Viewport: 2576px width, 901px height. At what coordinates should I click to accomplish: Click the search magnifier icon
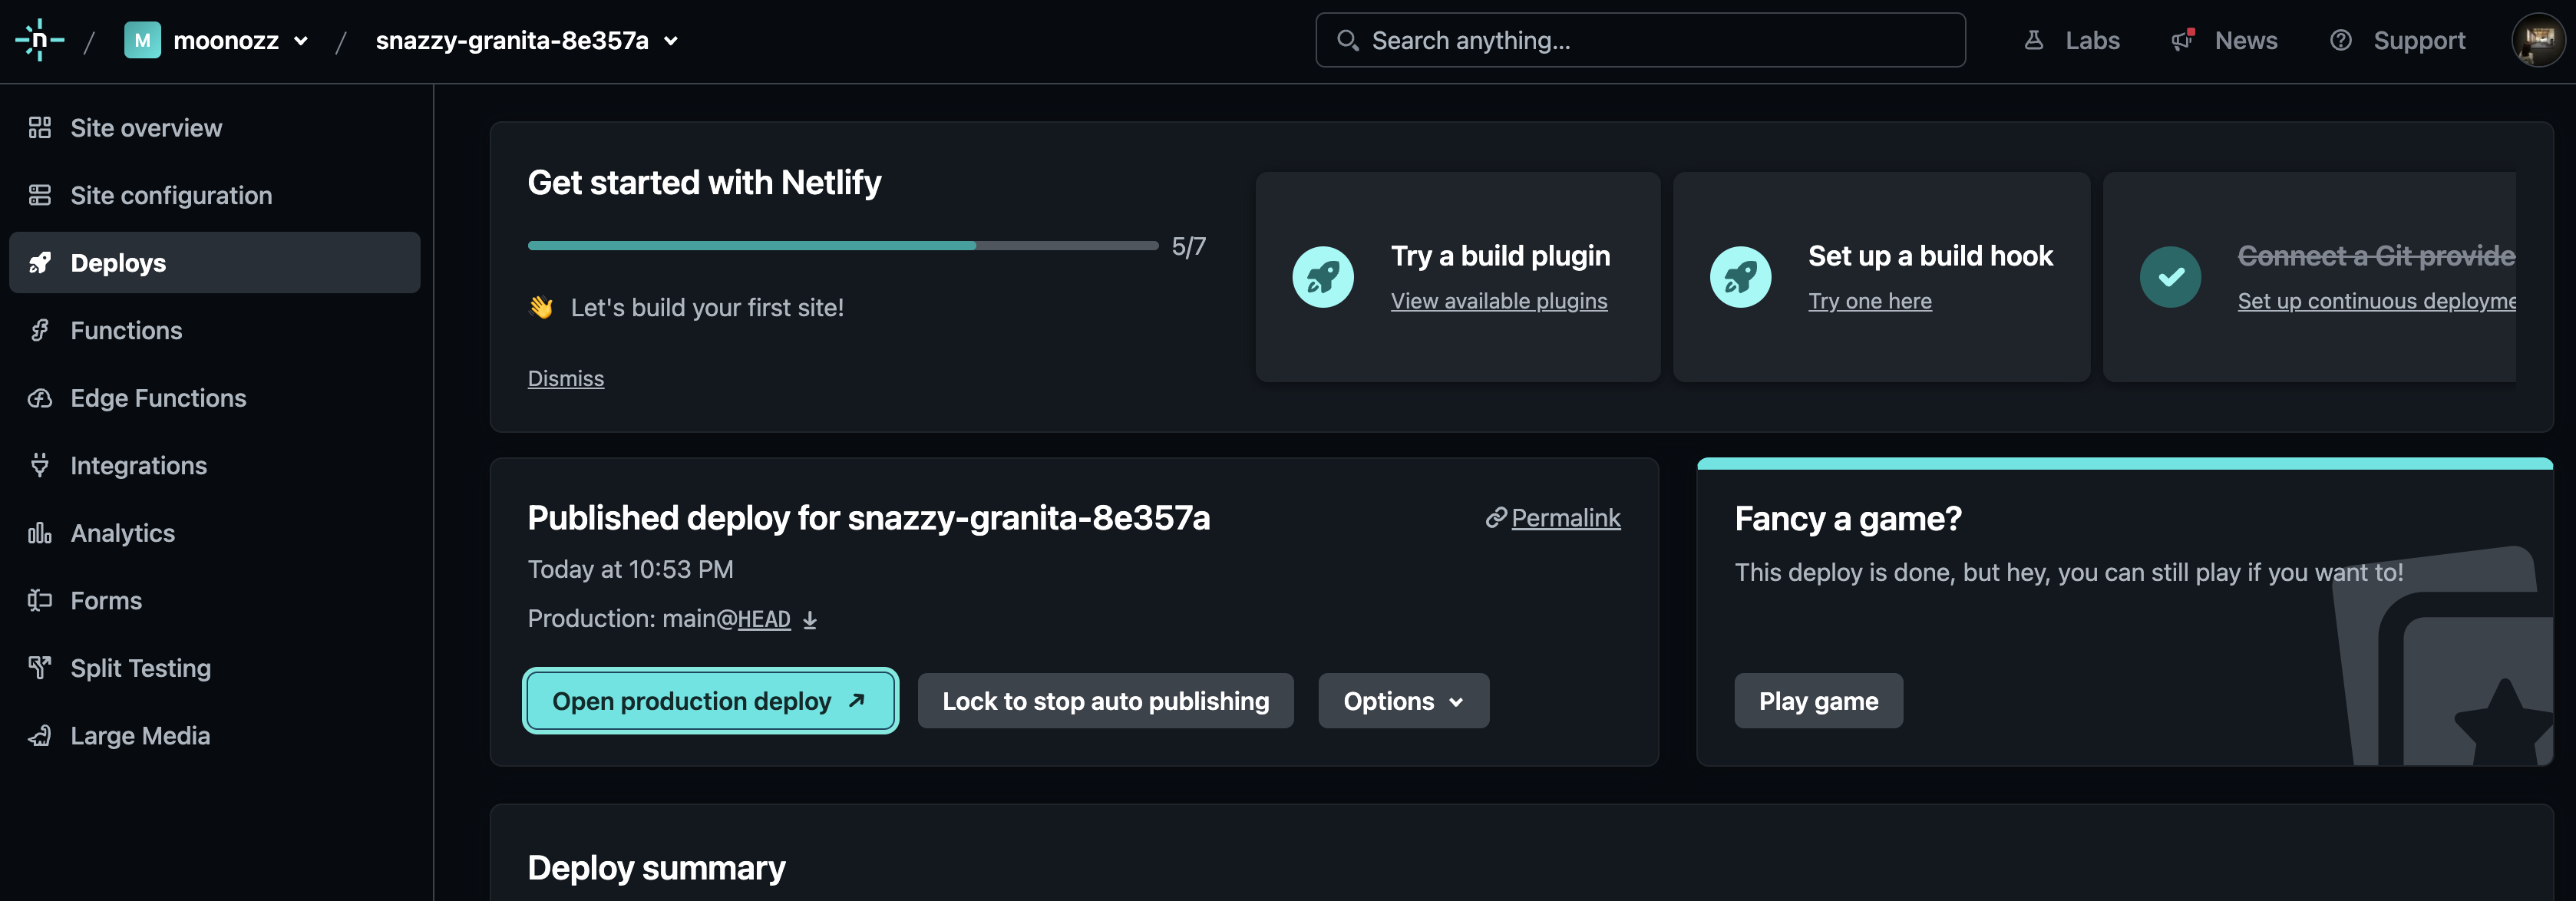(x=1347, y=40)
